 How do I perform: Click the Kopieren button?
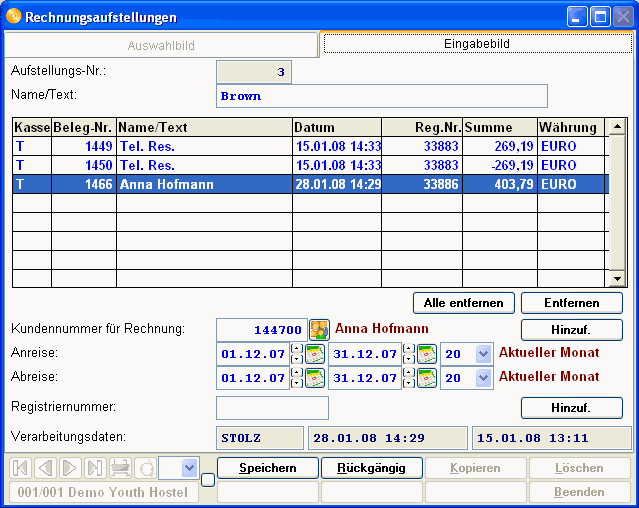point(476,468)
